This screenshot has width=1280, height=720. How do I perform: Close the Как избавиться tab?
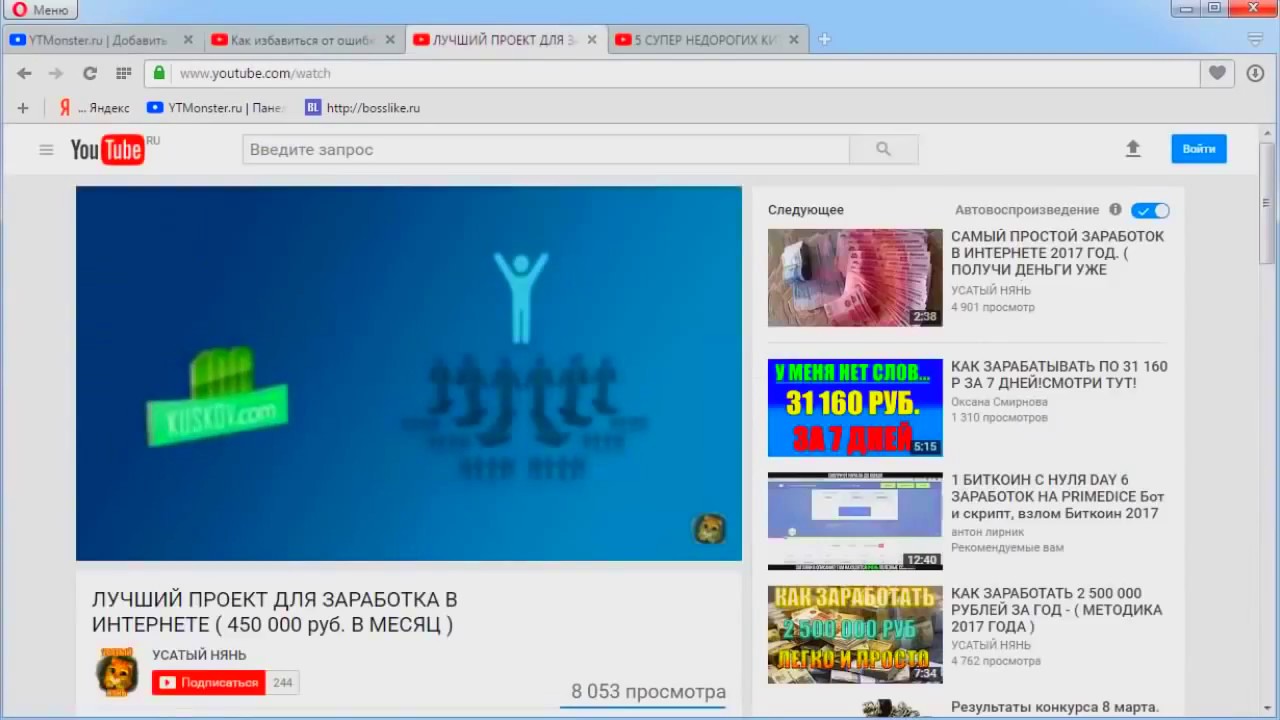pos(390,40)
